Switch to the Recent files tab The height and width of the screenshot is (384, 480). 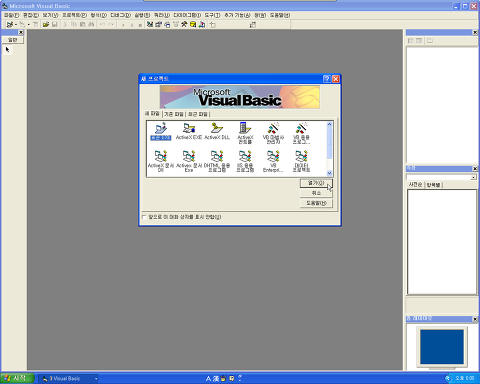[198, 114]
